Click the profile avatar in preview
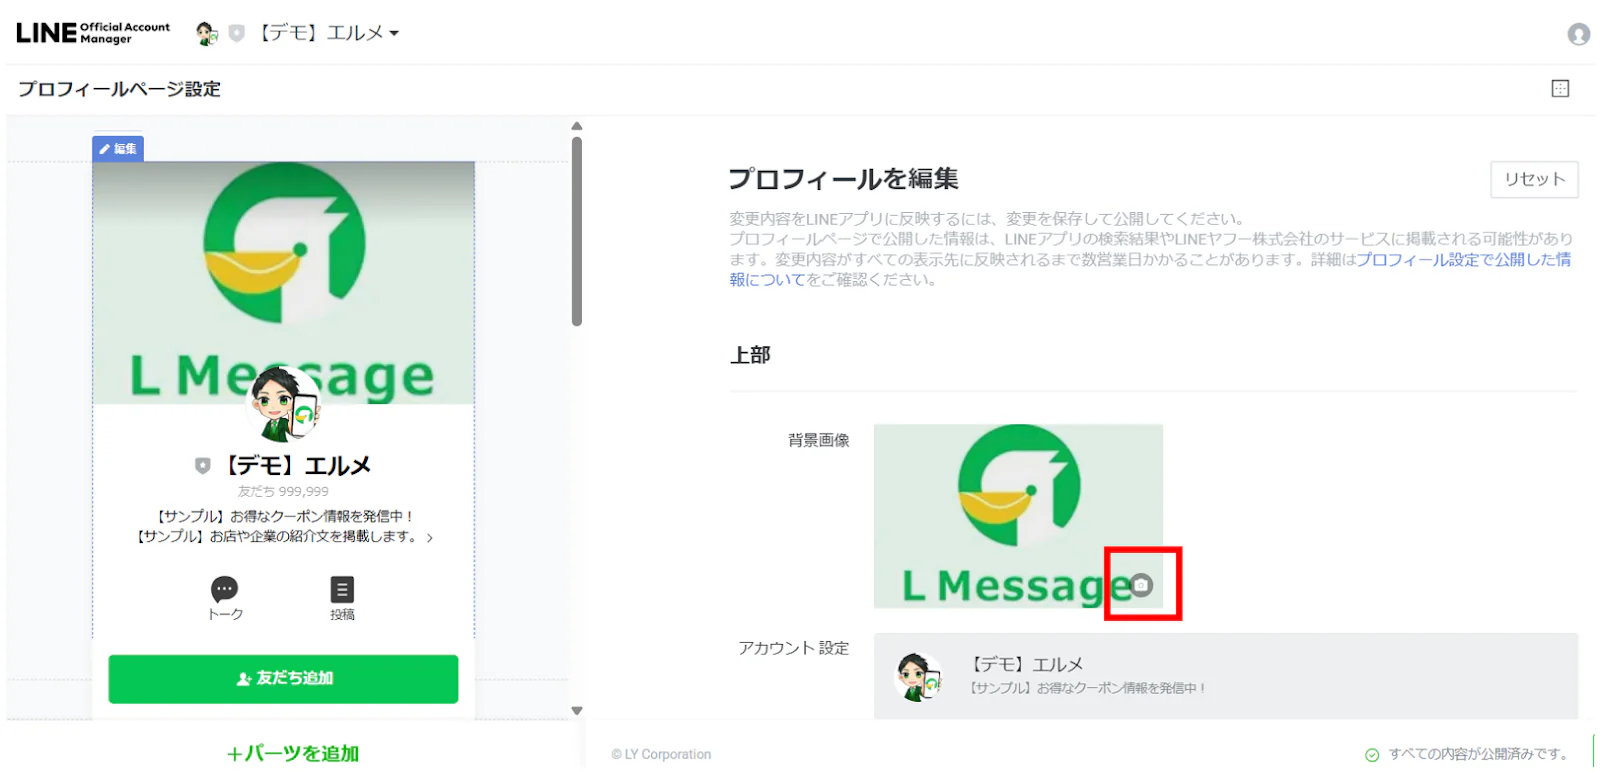Viewport: 1600px width, 772px height. [283, 404]
